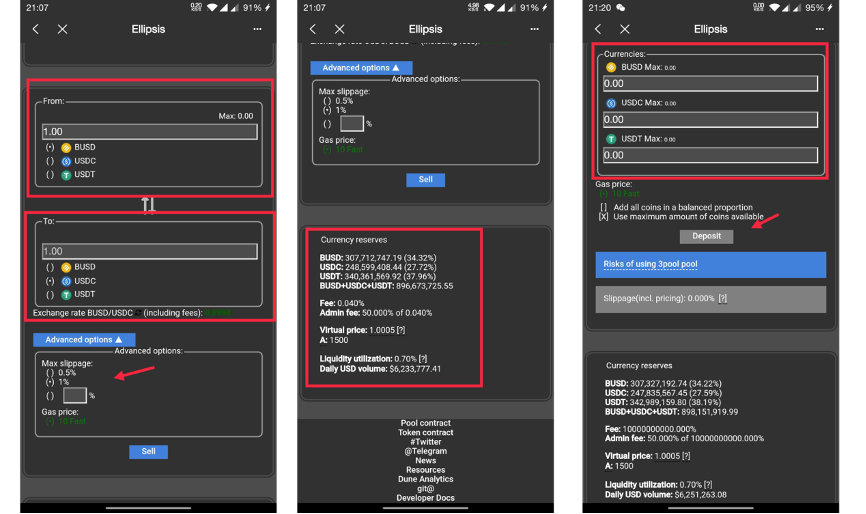Screen dimensions: 866x514
Task: Click the BUSD coin icon in Currencies section
Action: point(611,67)
